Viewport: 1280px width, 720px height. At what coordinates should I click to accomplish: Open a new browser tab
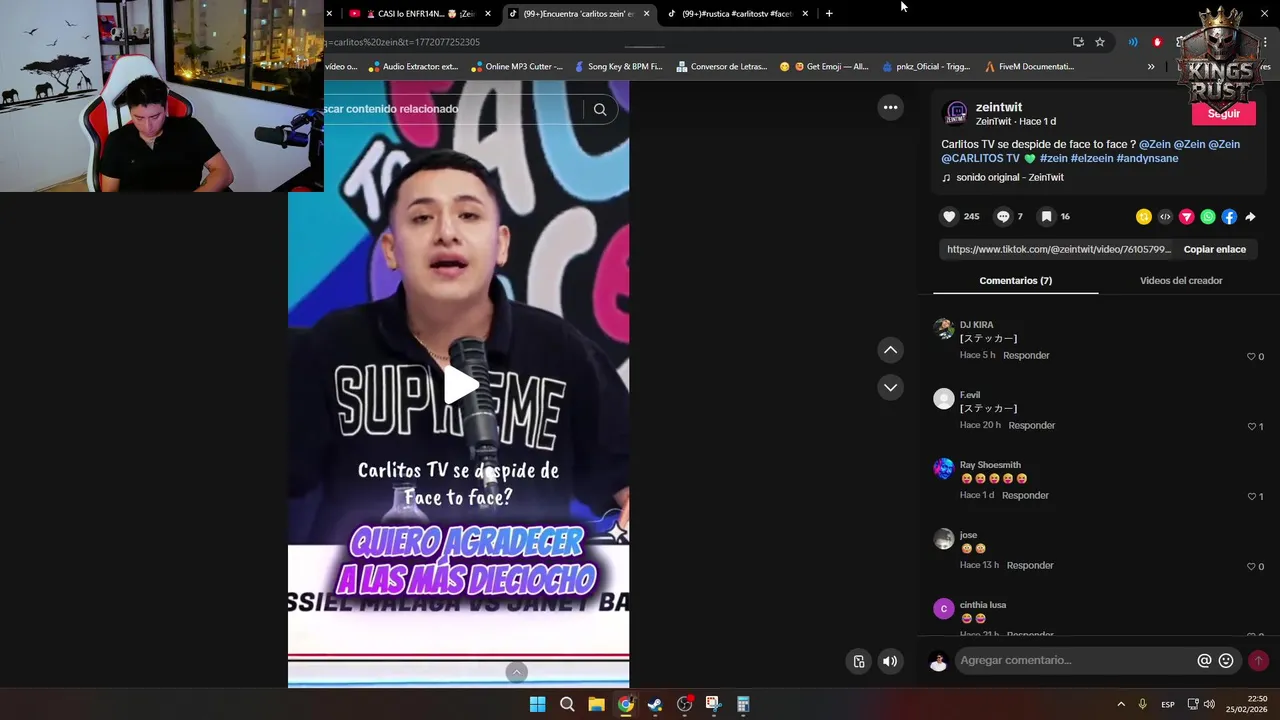pyautogui.click(x=829, y=13)
